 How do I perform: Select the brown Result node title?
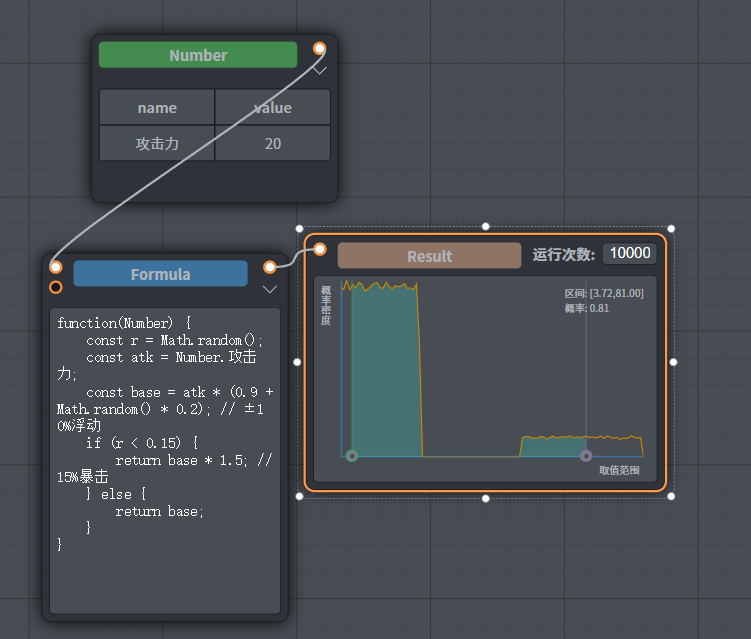point(429,256)
